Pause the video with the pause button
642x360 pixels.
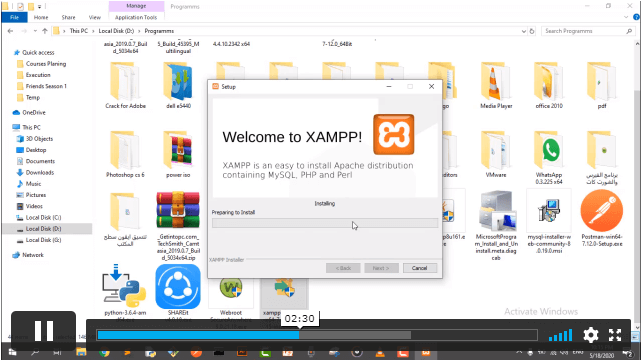pyautogui.click(x=43, y=331)
